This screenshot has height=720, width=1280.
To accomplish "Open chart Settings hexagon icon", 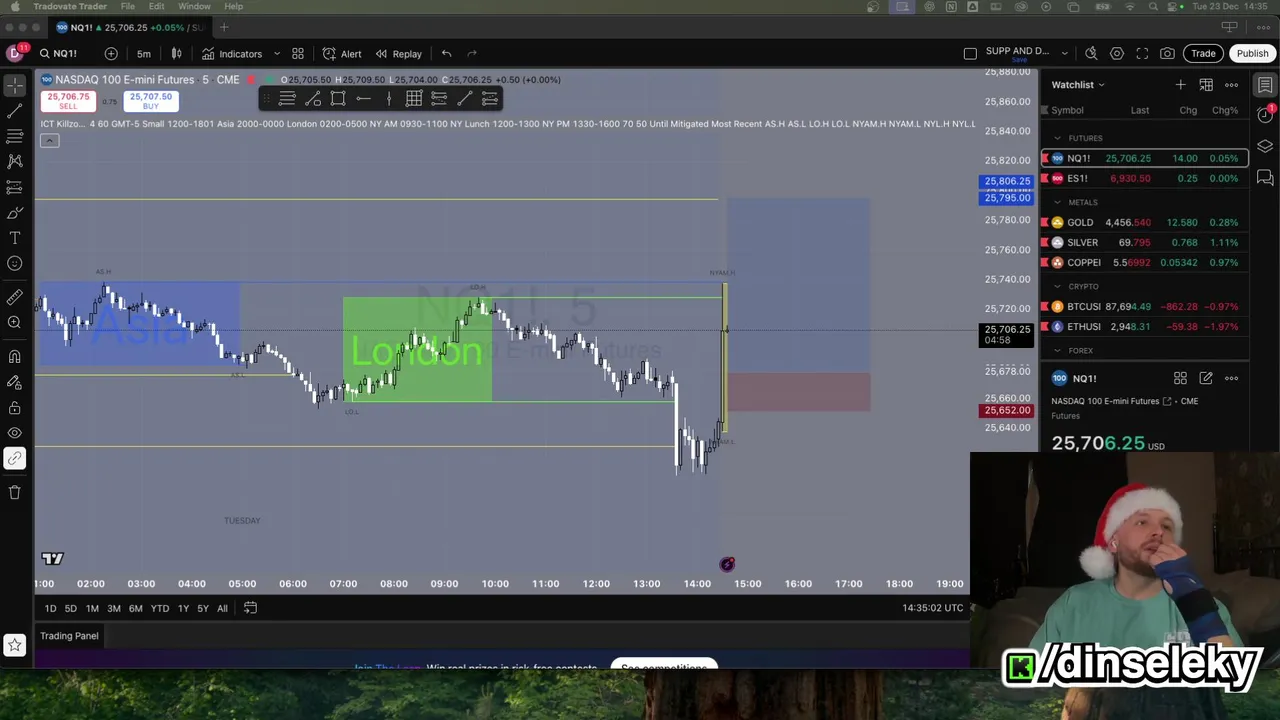I will click(x=1117, y=54).
